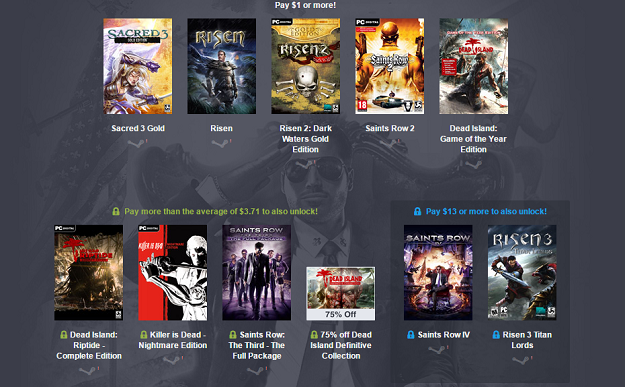Click the 75% off Dead Island Definitive Collection title

tap(341, 345)
